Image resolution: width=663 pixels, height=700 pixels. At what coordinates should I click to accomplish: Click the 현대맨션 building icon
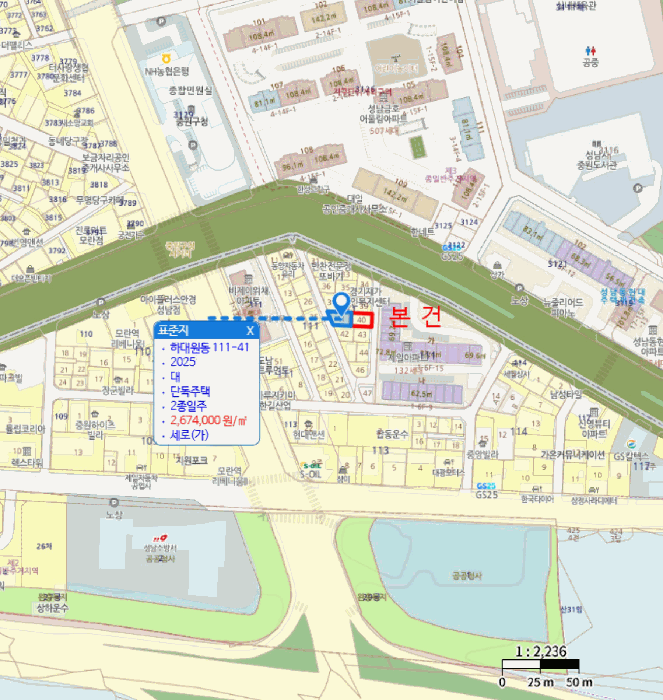coord(308,423)
